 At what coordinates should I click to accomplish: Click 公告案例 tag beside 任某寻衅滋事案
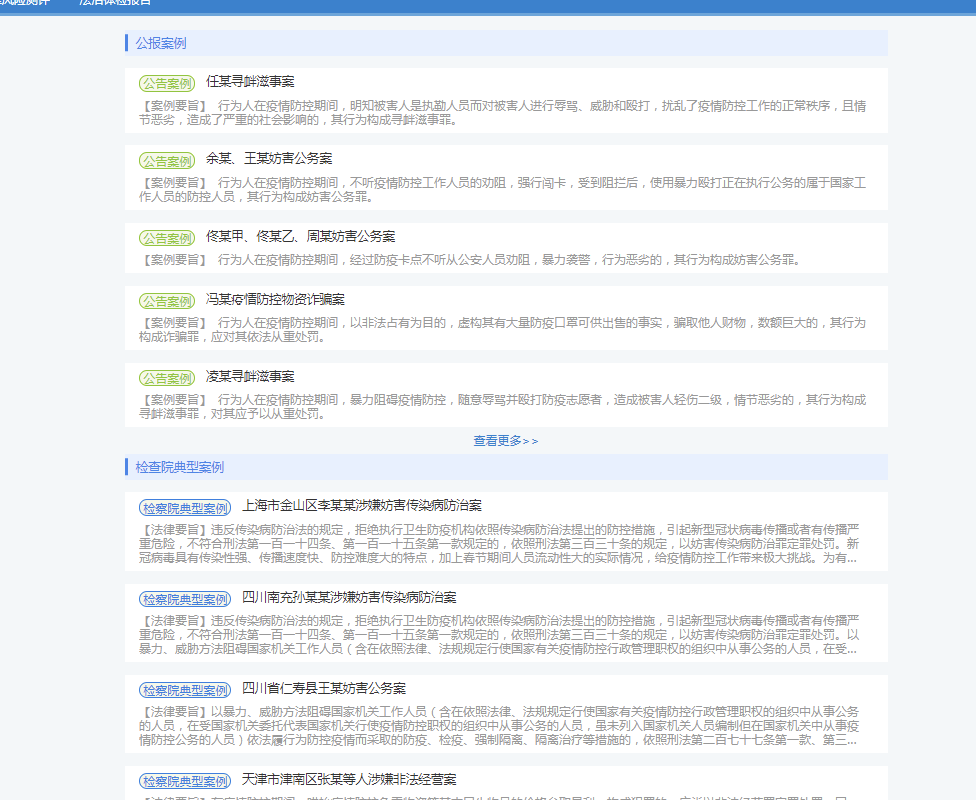pyautogui.click(x=167, y=83)
